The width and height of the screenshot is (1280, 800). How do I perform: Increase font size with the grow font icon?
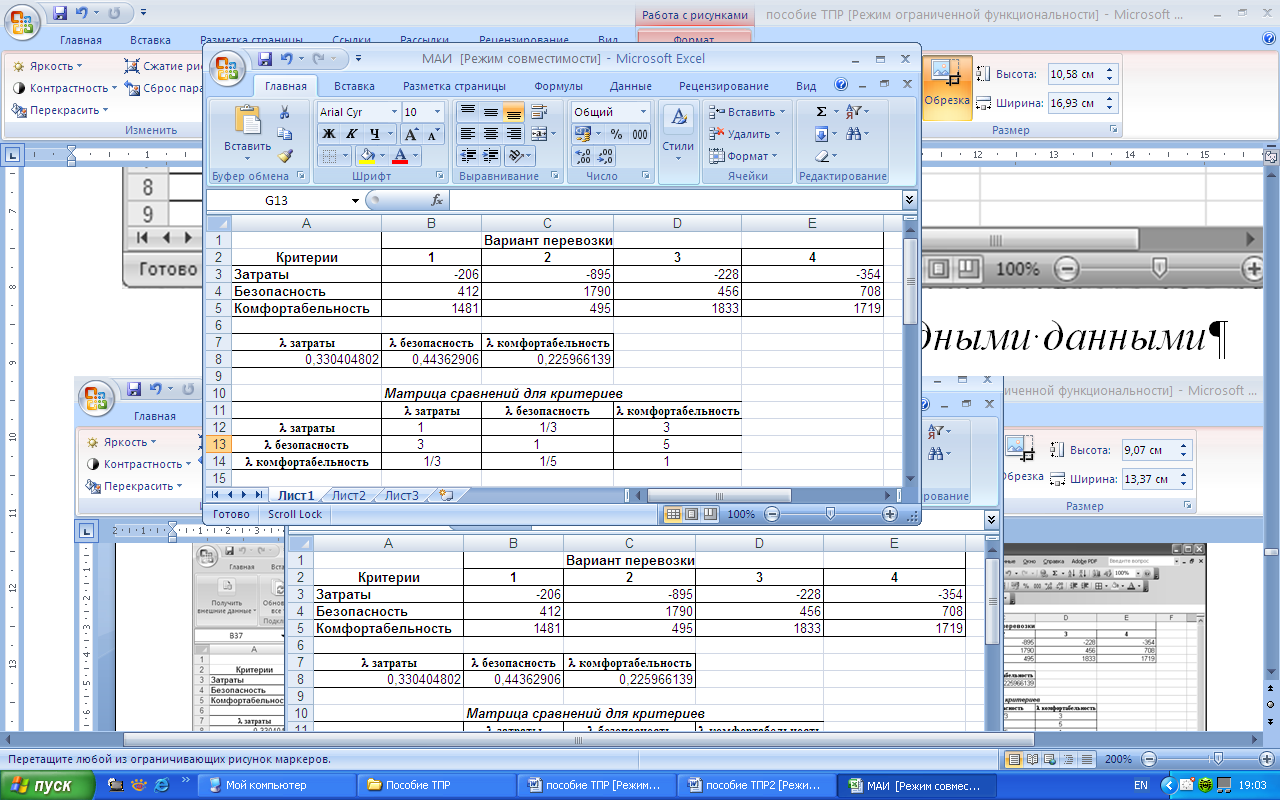(x=411, y=134)
